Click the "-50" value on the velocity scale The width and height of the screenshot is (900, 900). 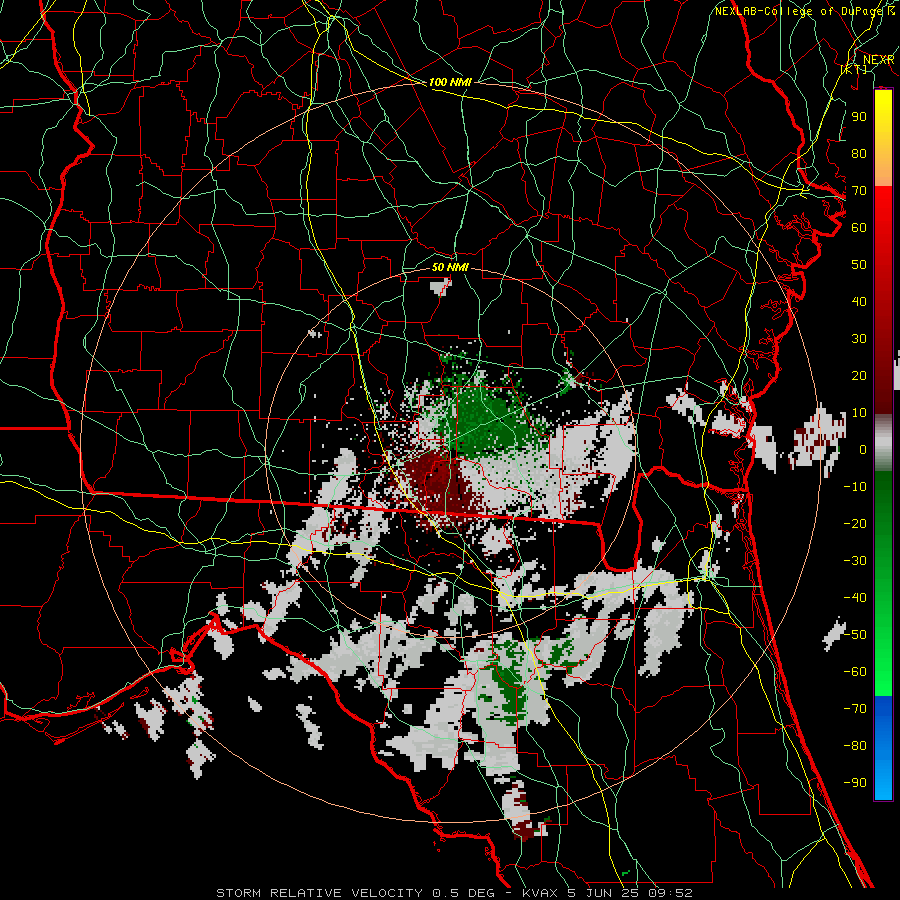(855, 635)
